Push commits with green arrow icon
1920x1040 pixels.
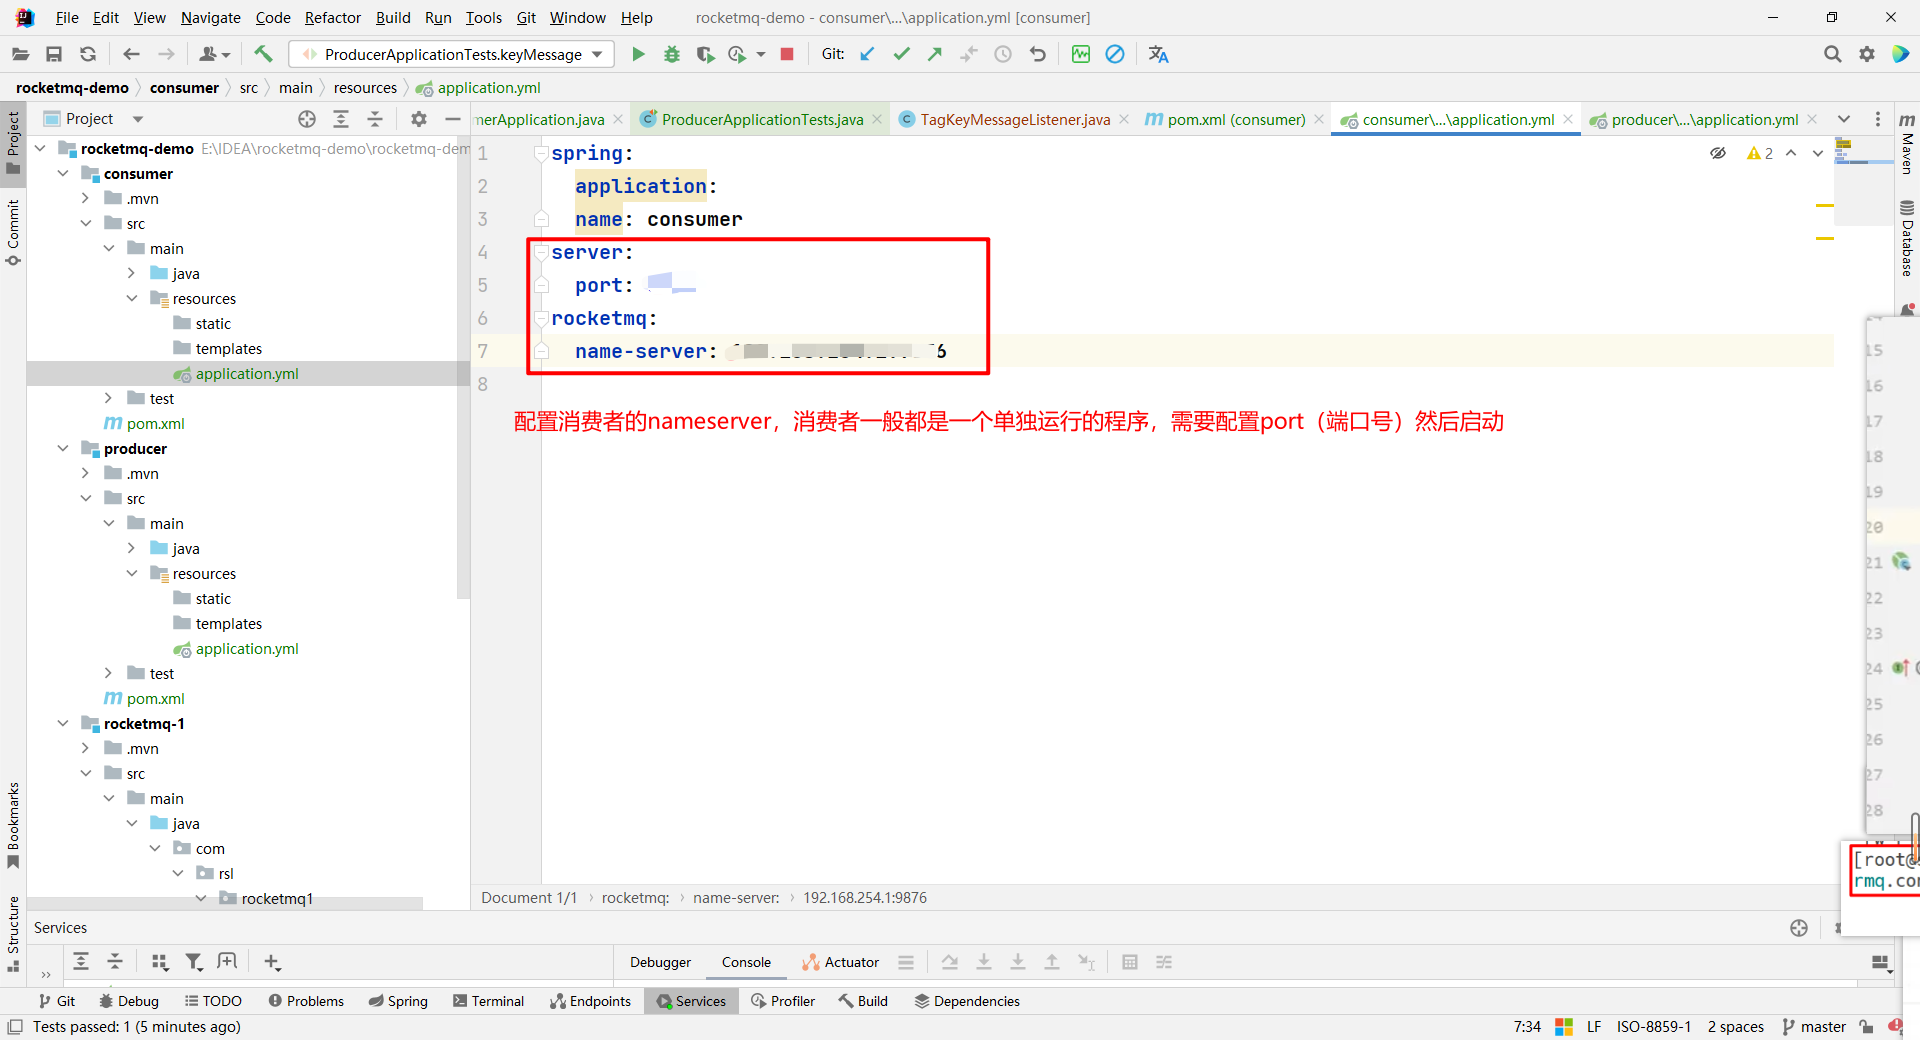click(935, 54)
